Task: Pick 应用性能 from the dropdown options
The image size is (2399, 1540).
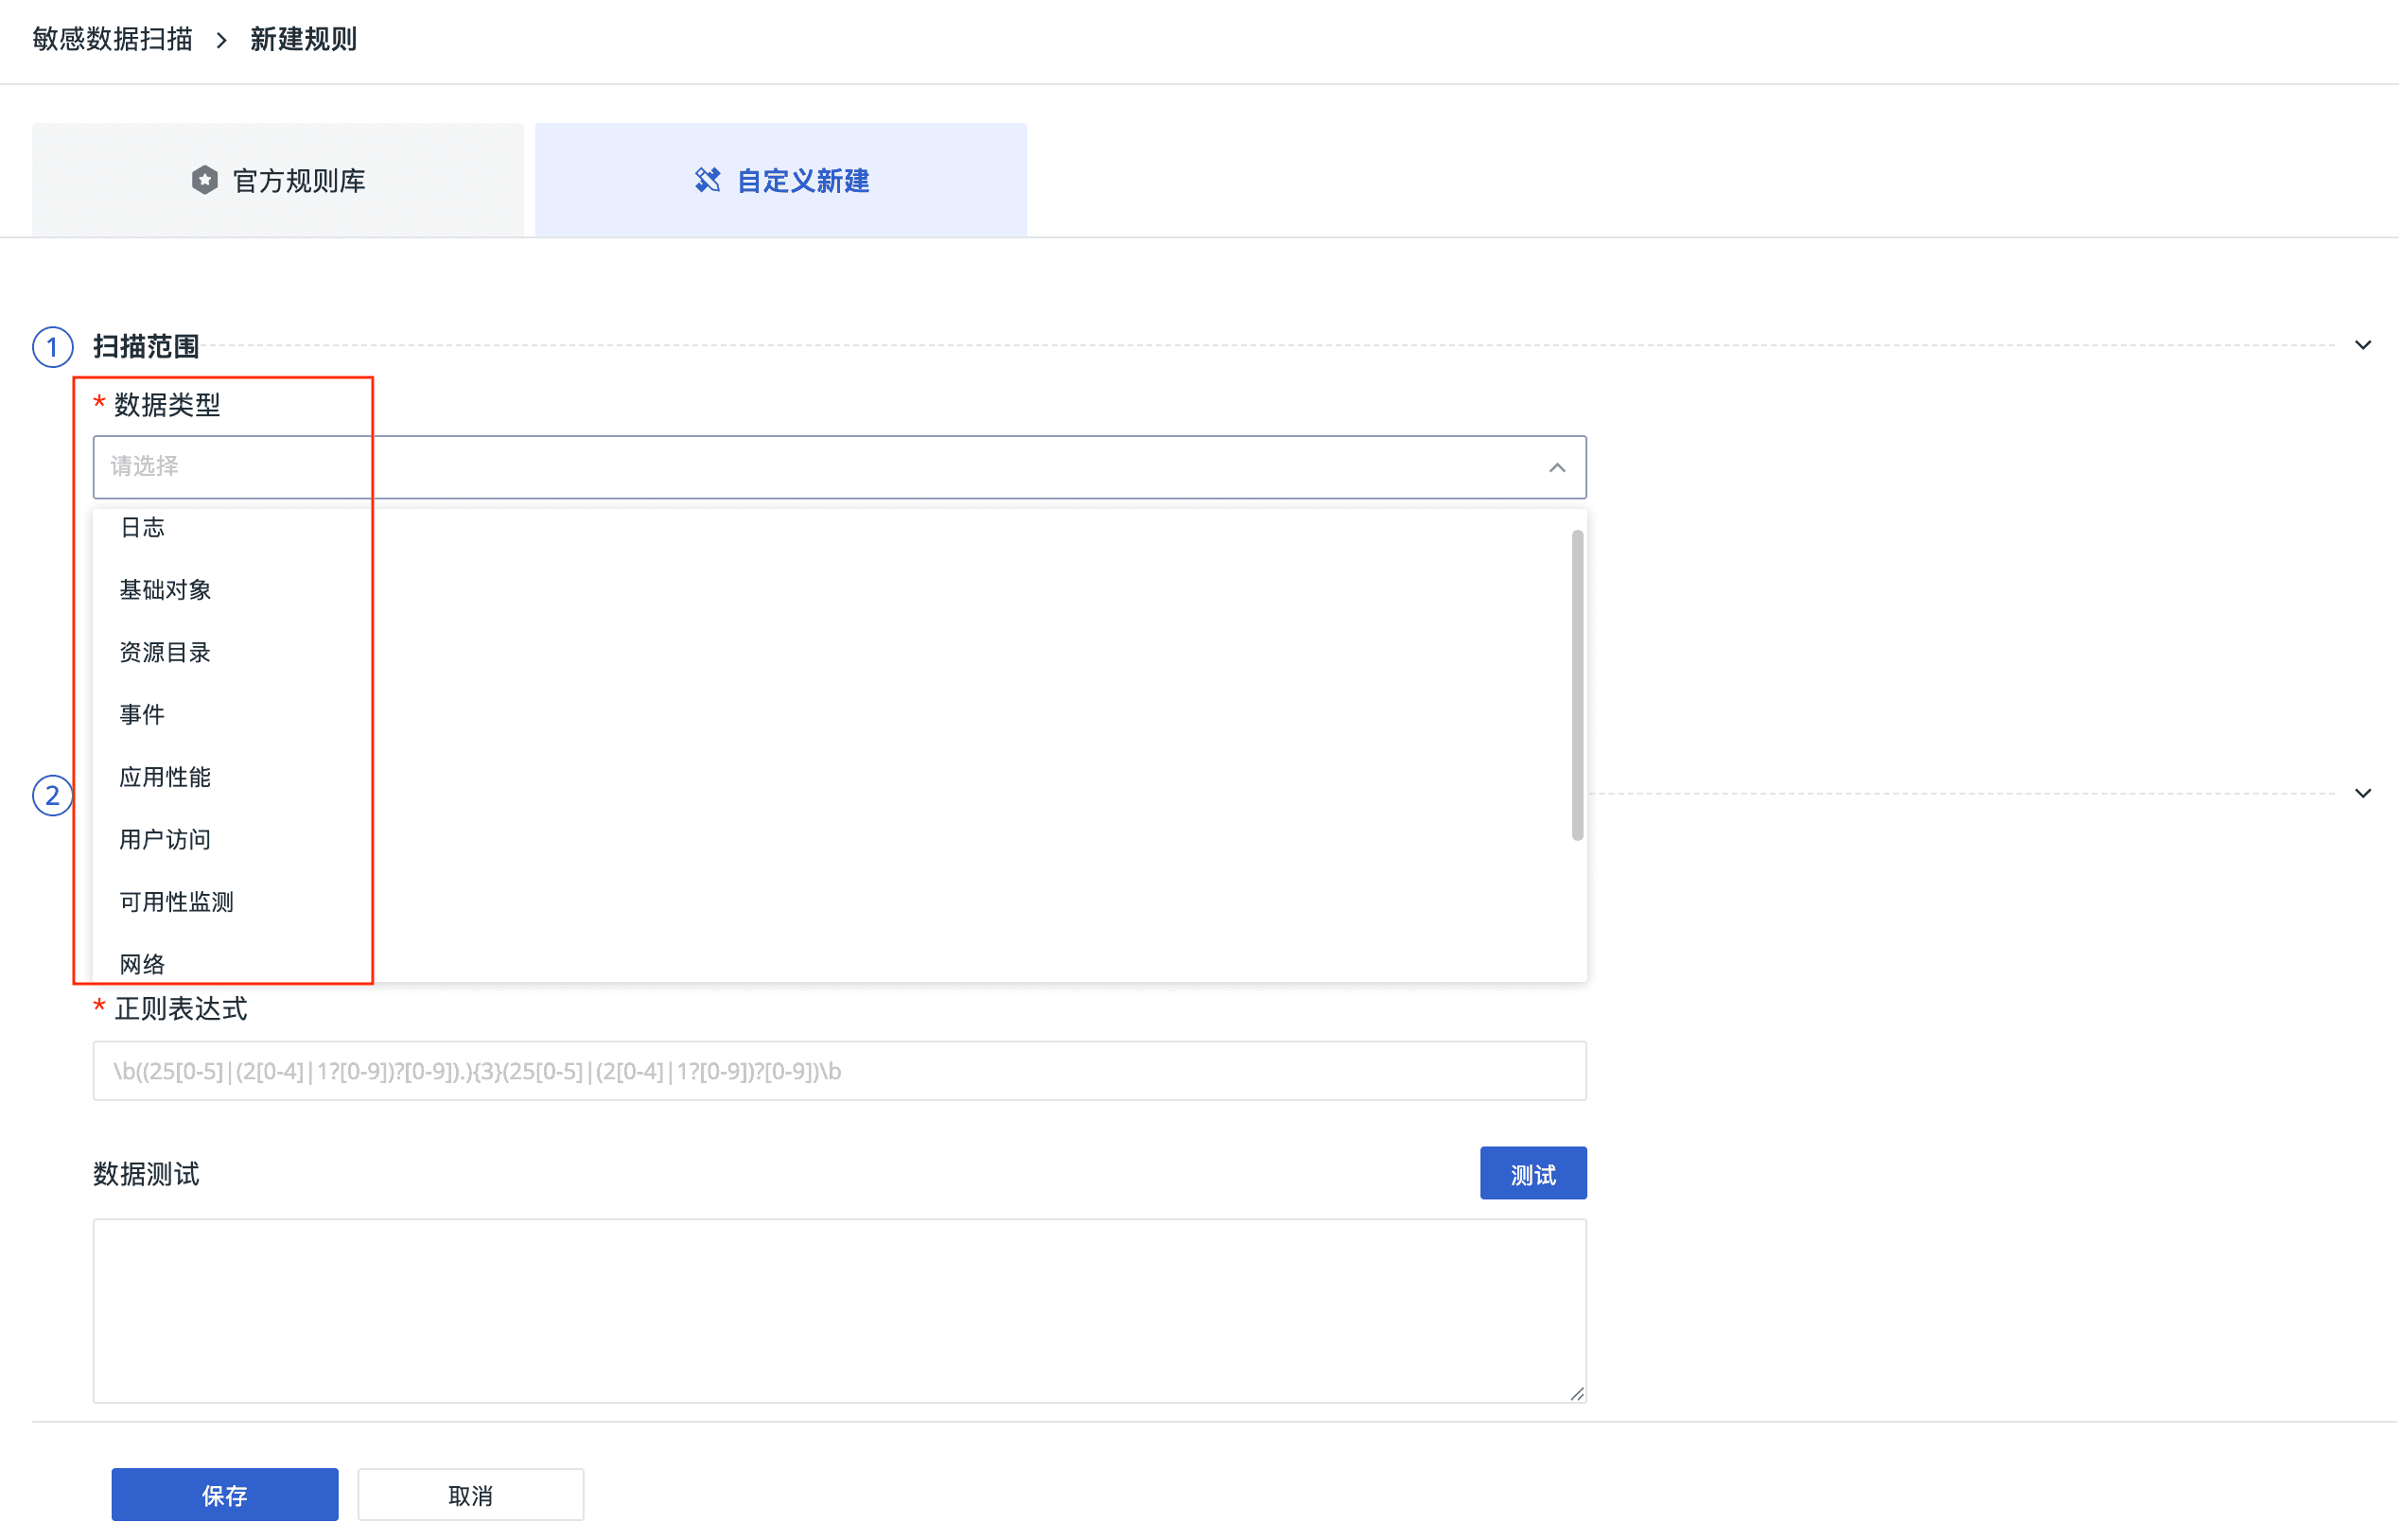Action: pyautogui.click(x=839, y=777)
